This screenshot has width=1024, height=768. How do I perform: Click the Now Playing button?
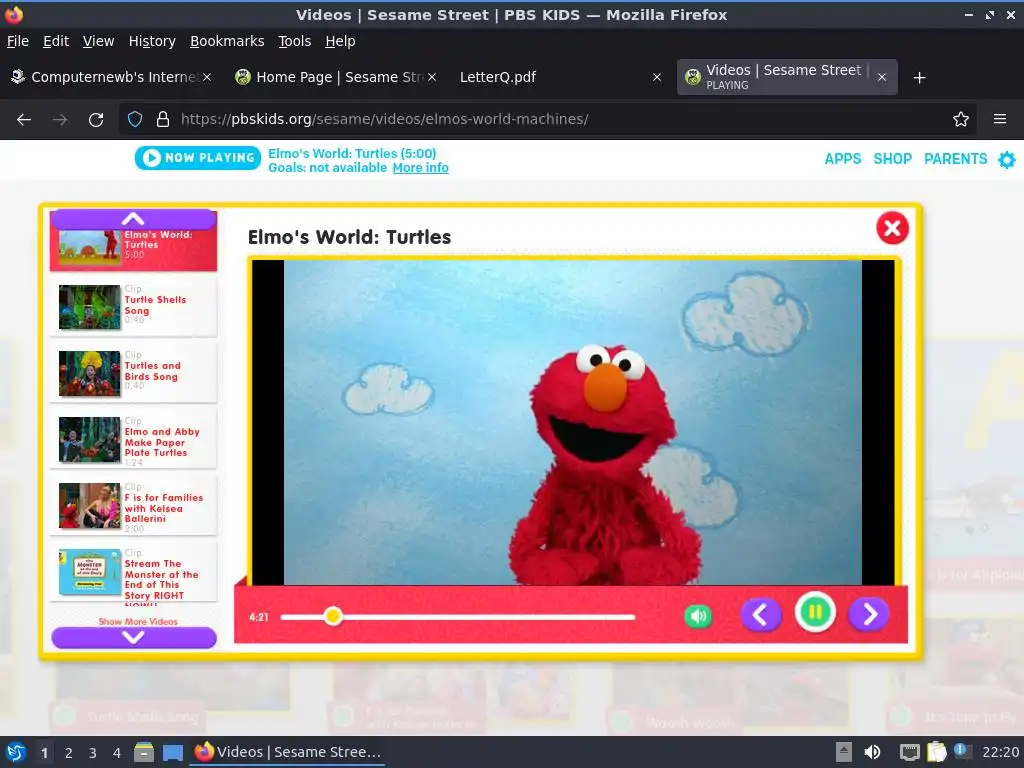(x=198, y=157)
